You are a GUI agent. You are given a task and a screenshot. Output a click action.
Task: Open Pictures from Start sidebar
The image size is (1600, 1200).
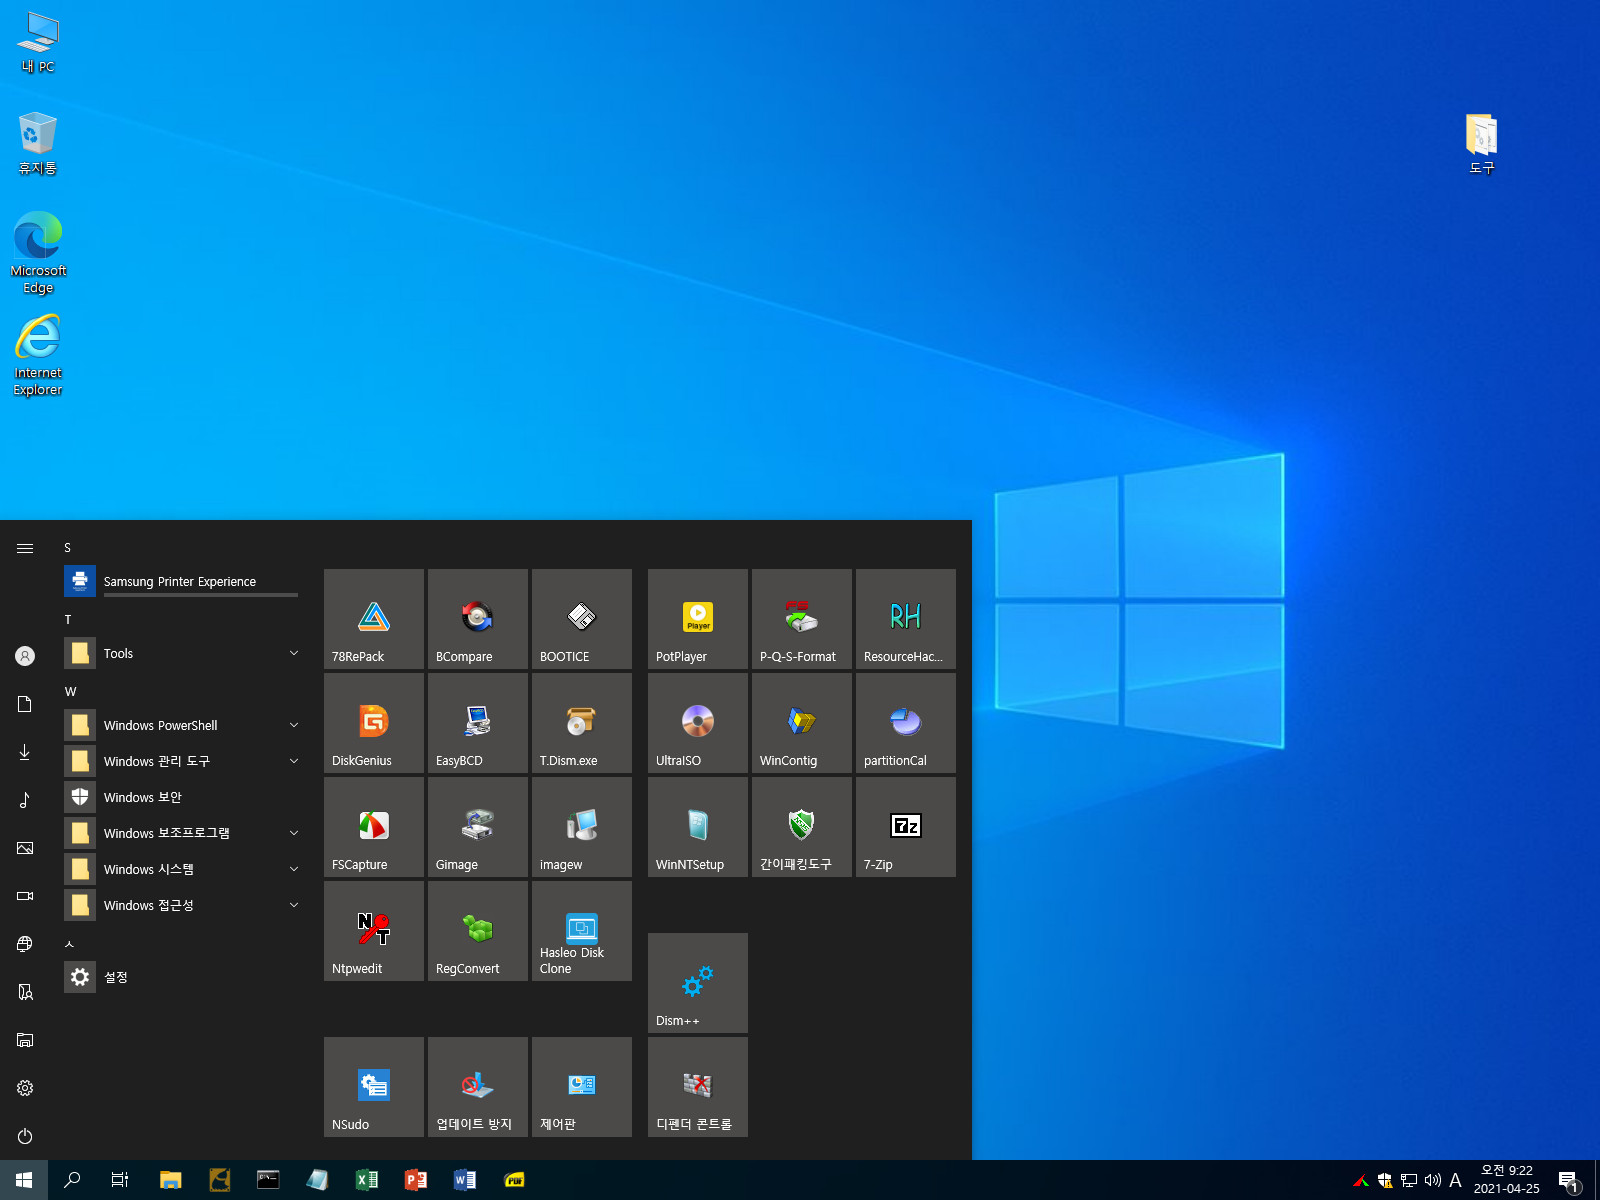point(25,848)
